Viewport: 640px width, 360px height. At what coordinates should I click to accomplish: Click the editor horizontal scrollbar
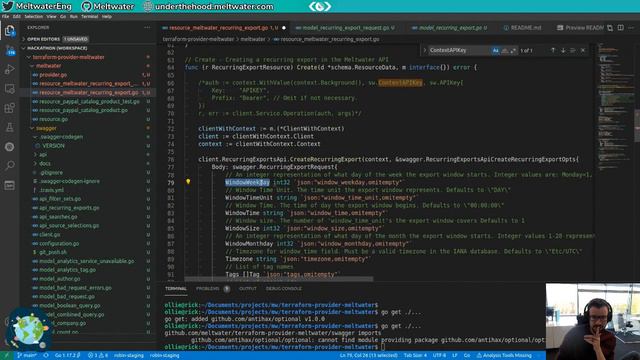(x=278, y=280)
